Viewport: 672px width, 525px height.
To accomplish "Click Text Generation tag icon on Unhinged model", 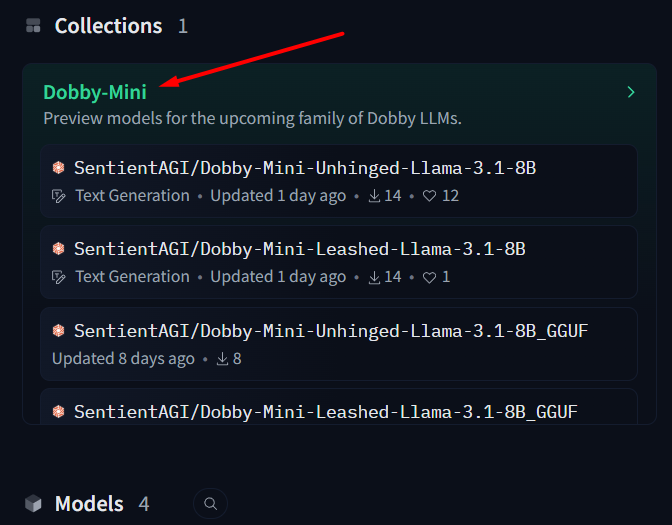I will pyautogui.click(x=58, y=196).
